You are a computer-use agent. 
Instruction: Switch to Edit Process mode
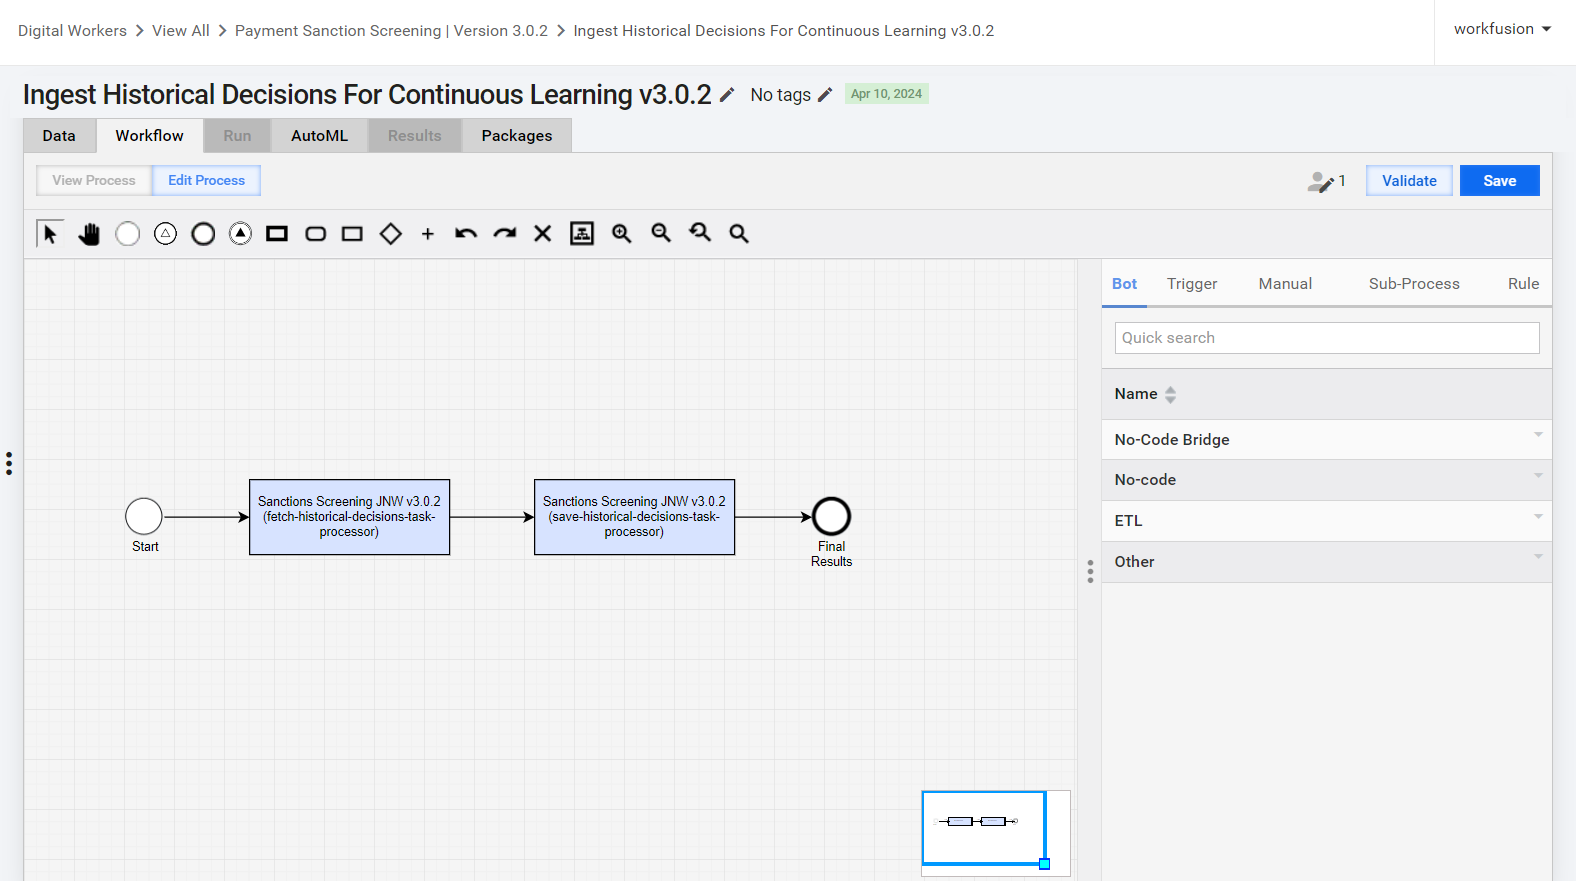[x=206, y=180]
